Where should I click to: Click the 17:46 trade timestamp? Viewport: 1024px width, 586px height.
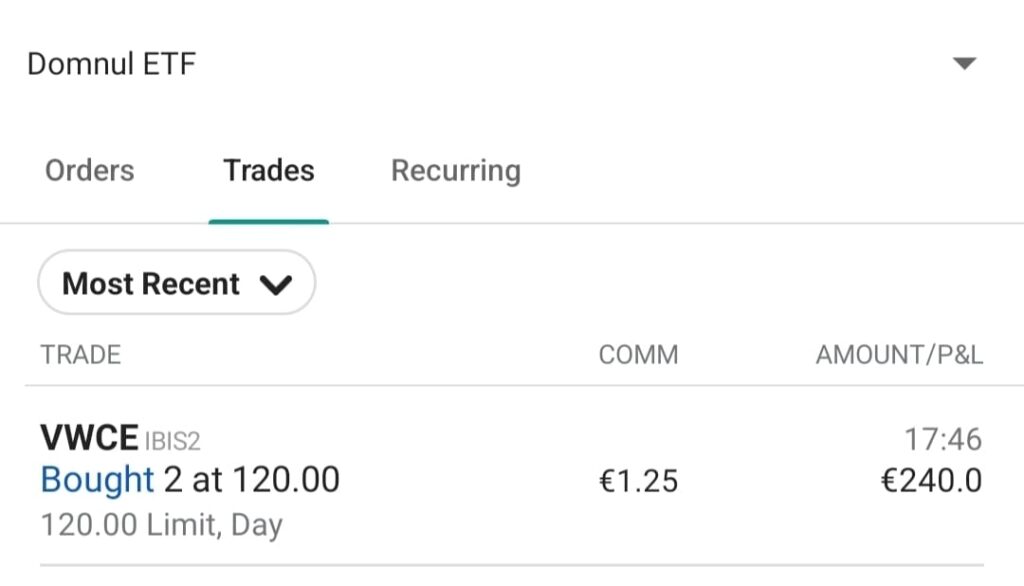[x=943, y=439]
